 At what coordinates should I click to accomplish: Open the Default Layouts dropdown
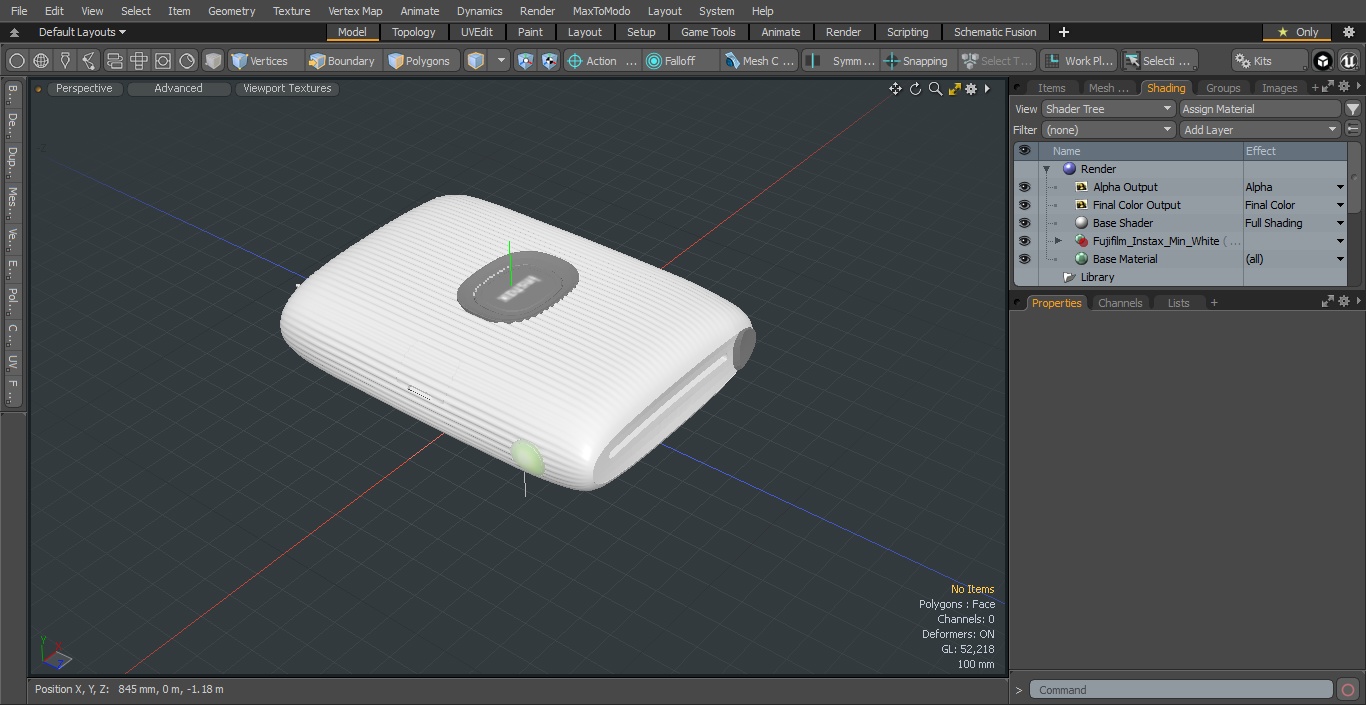pos(82,32)
